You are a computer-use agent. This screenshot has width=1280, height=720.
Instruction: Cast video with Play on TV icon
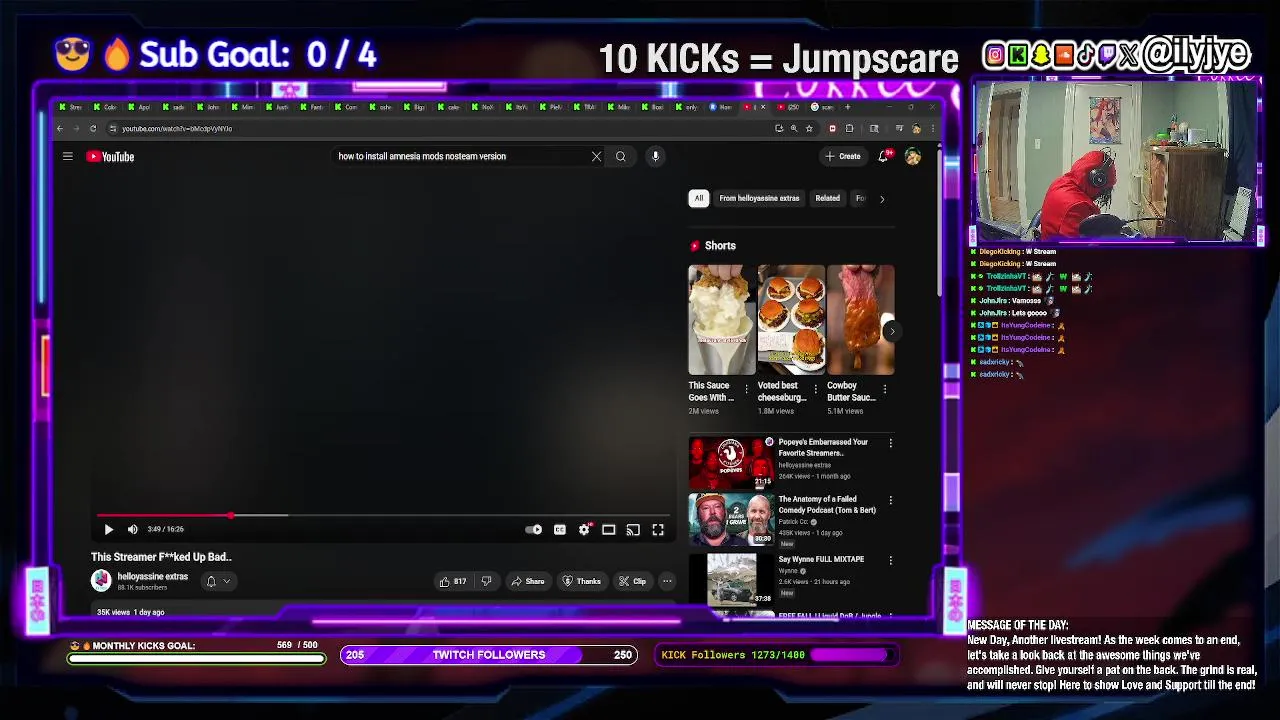pos(633,530)
